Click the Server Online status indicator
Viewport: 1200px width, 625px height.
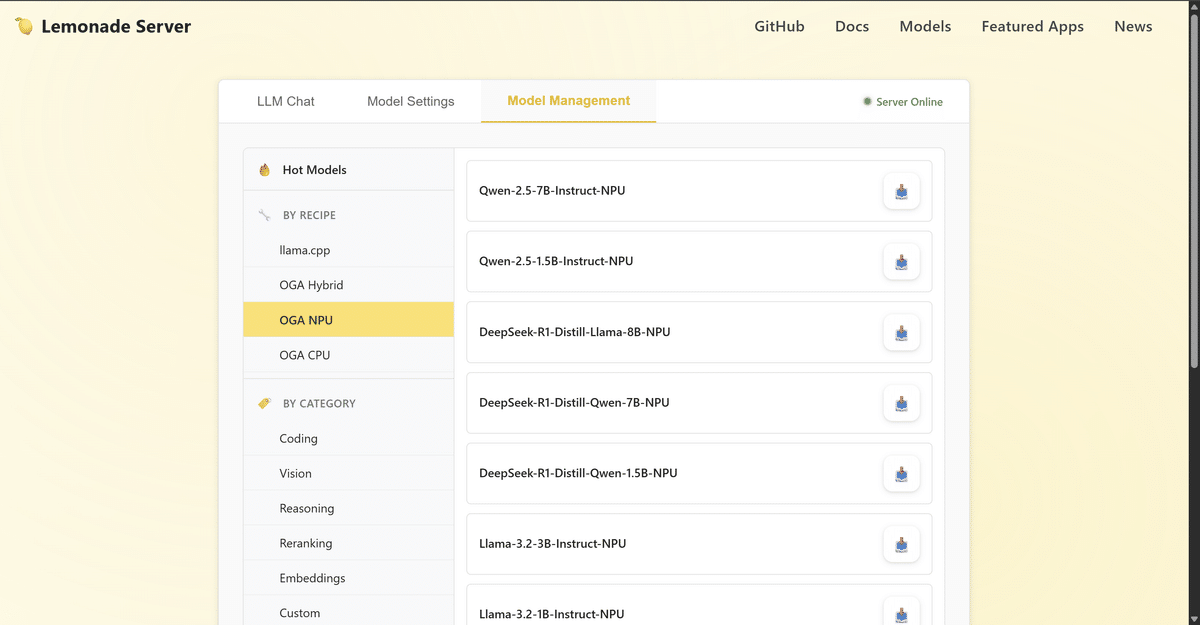[903, 102]
